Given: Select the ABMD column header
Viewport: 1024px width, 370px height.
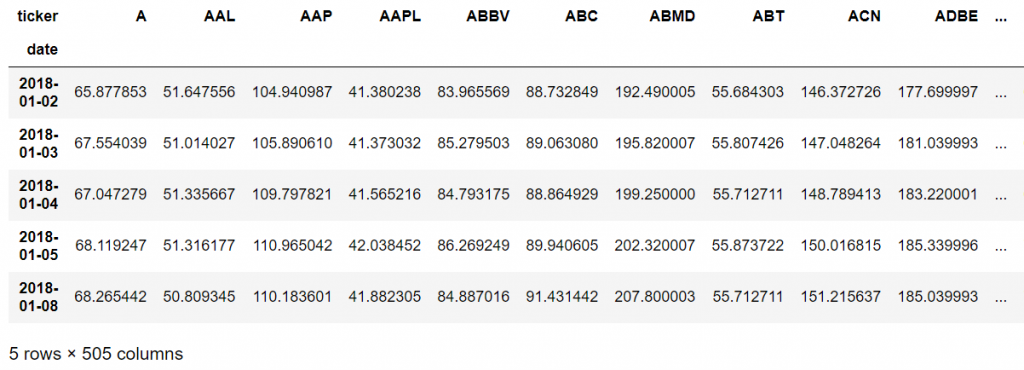Looking at the screenshot, I should pyautogui.click(x=673, y=17).
